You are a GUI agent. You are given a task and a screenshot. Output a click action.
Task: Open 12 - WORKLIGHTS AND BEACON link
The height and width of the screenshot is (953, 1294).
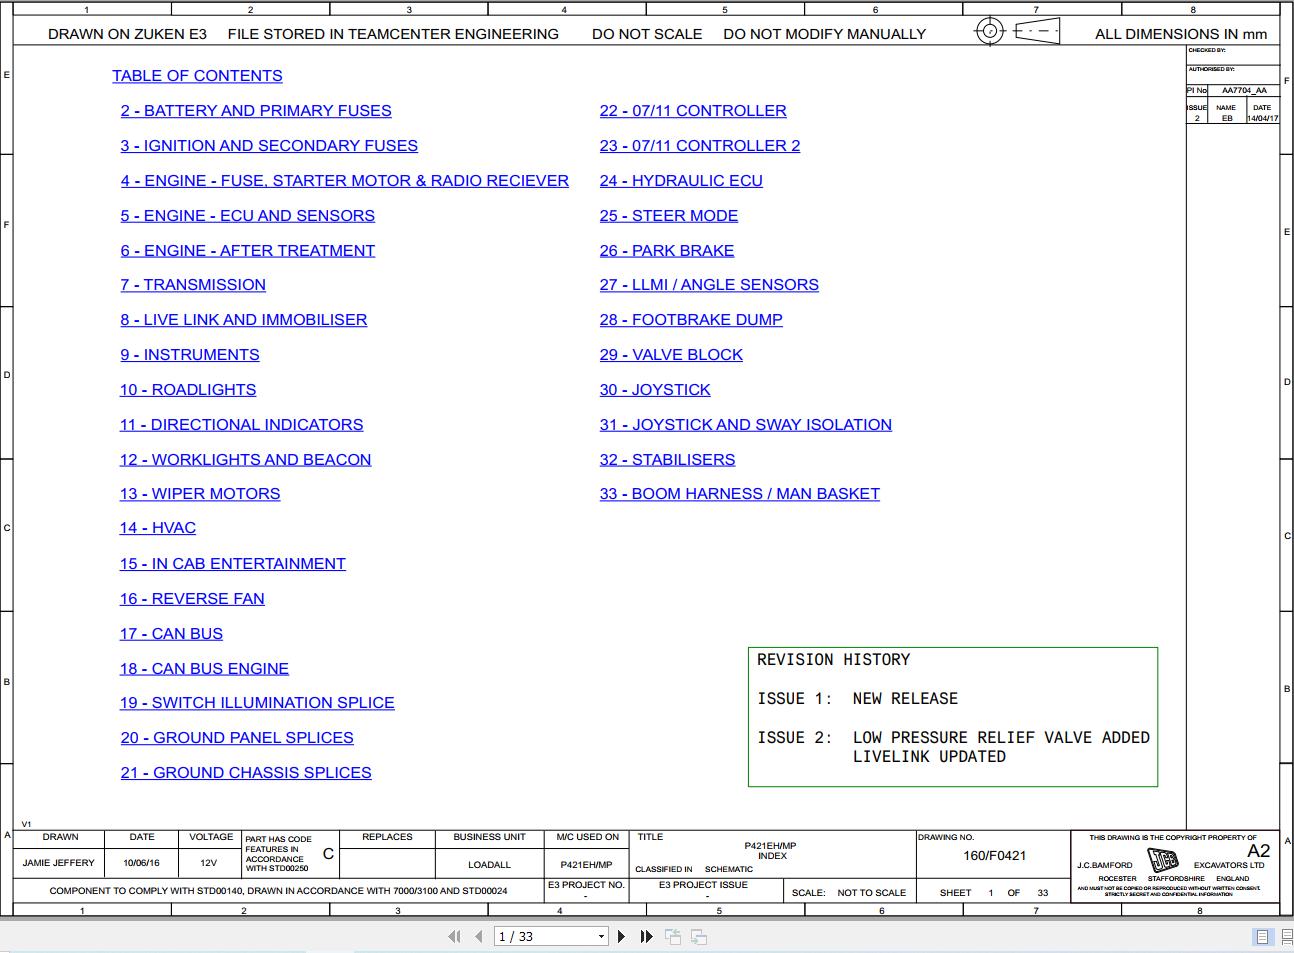pyautogui.click(x=246, y=460)
